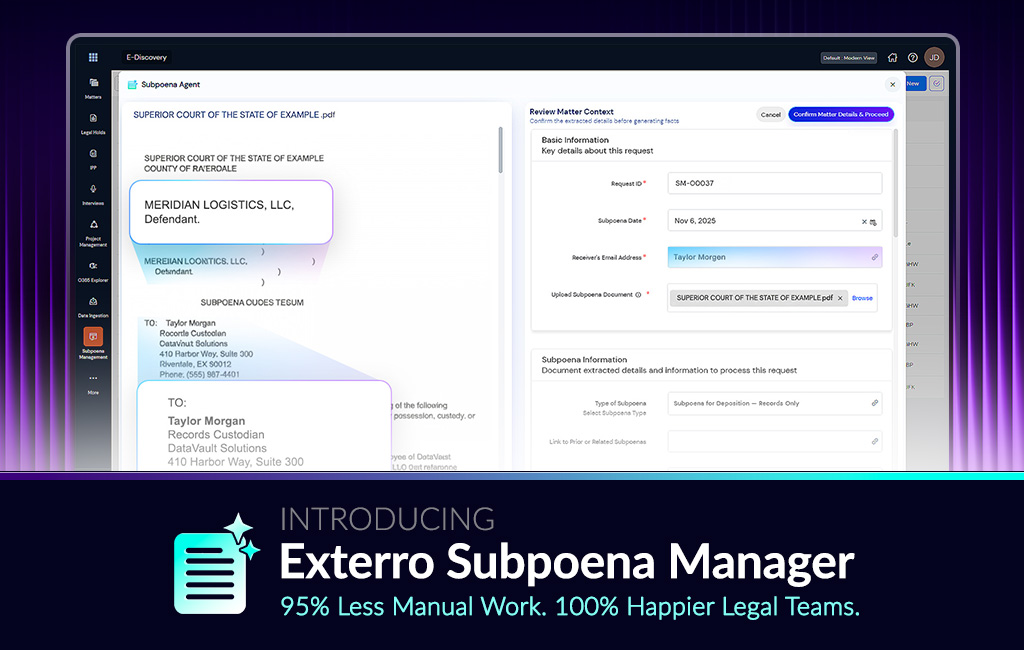Click the New button behind the dialog
This screenshot has height=650, width=1024.
tap(915, 84)
